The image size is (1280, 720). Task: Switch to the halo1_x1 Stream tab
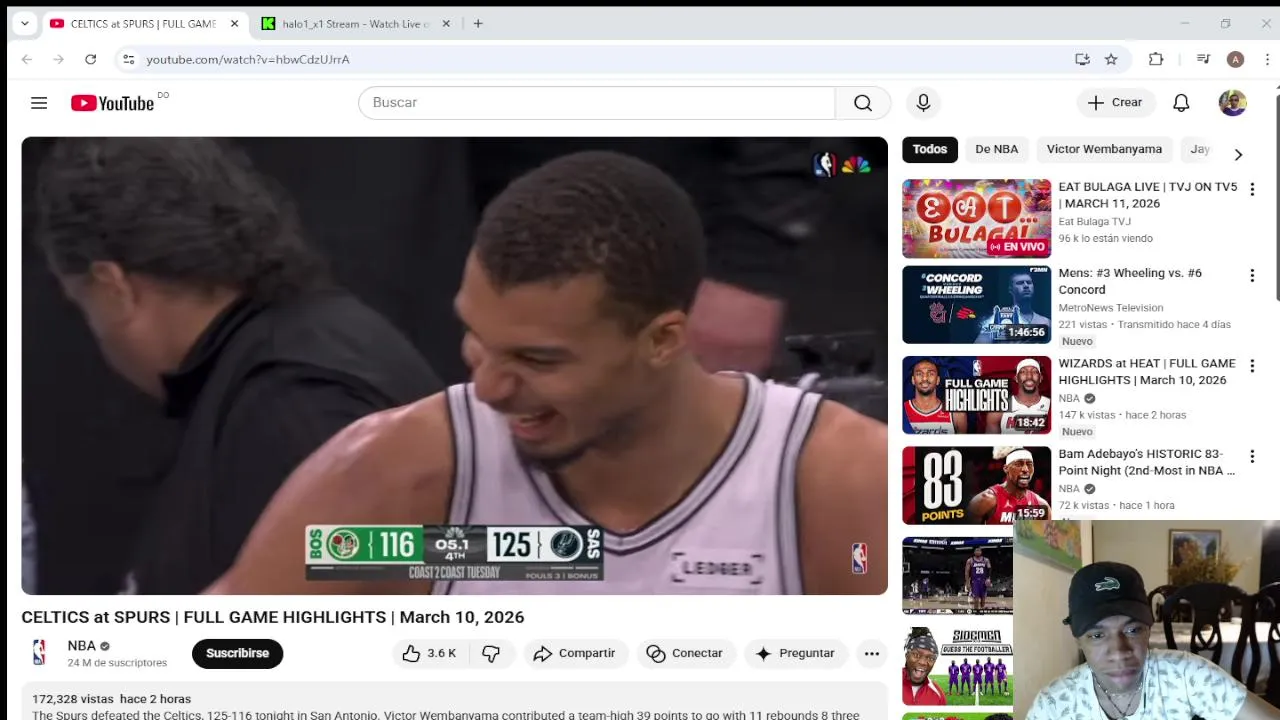click(355, 23)
